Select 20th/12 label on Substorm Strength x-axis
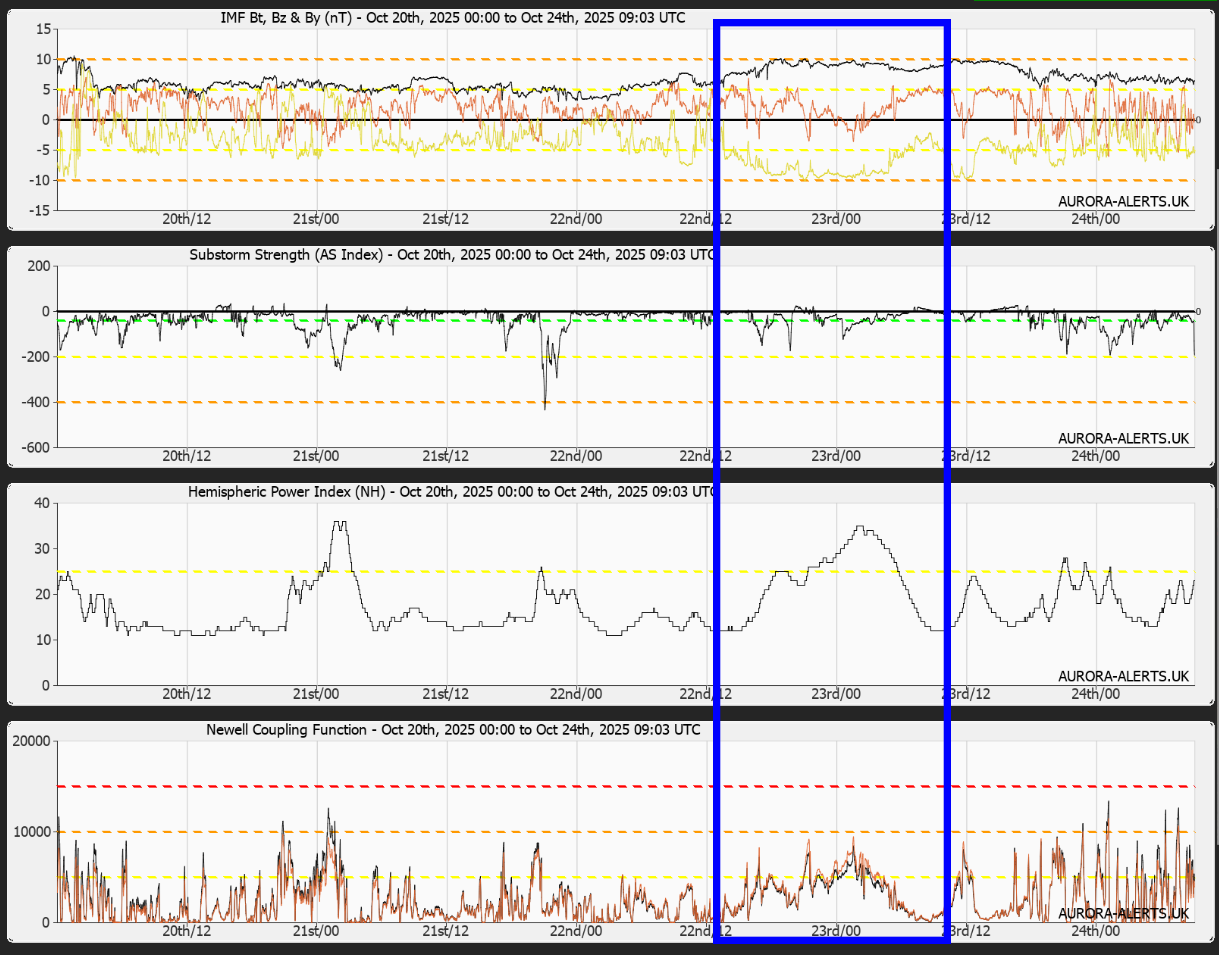Image resolution: width=1219 pixels, height=955 pixels. 186,456
